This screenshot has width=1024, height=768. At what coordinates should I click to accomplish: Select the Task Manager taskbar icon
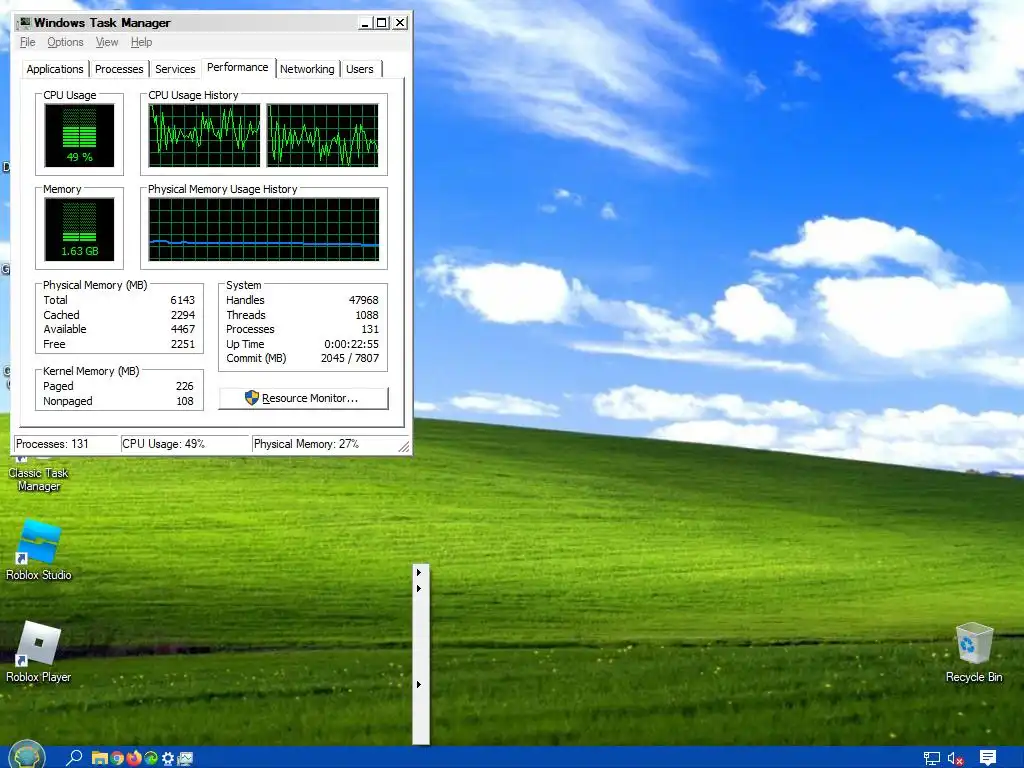(185, 758)
